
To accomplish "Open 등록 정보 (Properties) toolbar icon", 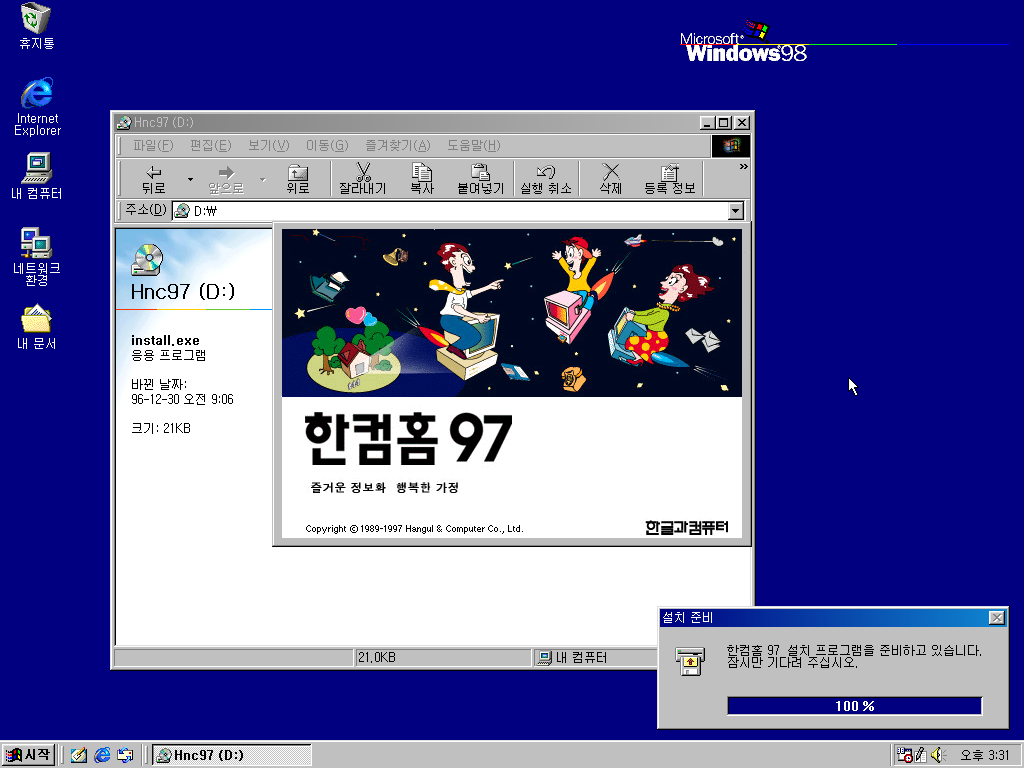I will point(669,172).
